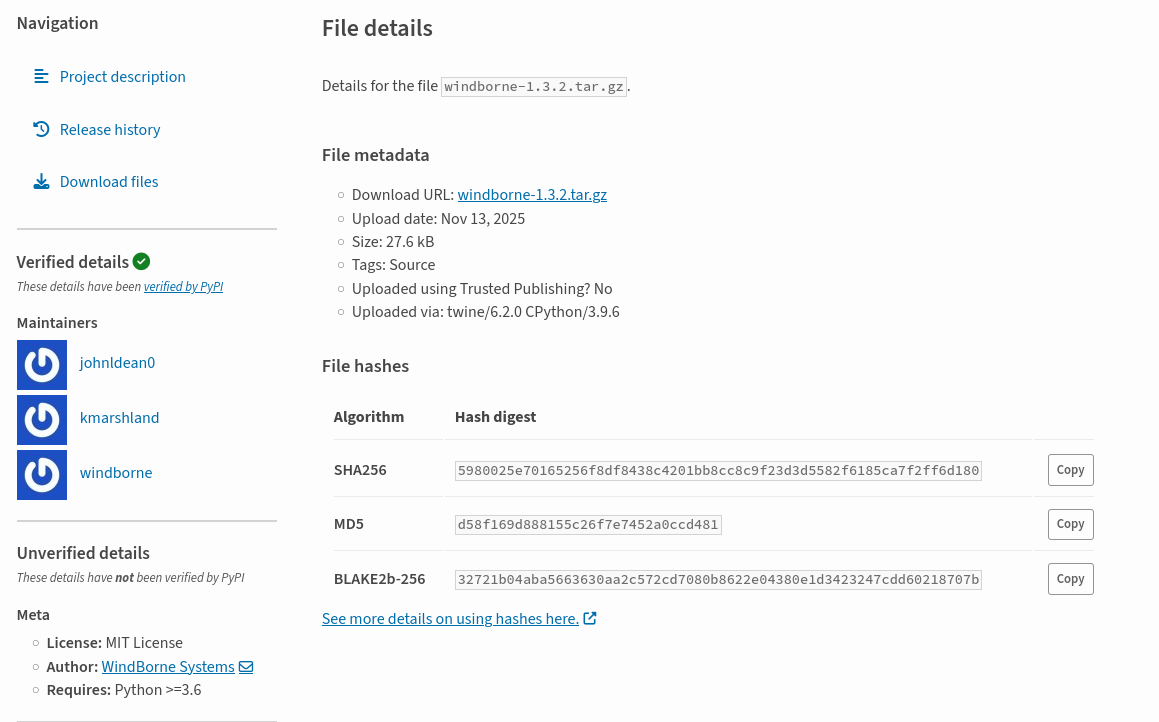Click the Download files tray icon
Image resolution: width=1159 pixels, height=722 pixels.
pos(41,181)
